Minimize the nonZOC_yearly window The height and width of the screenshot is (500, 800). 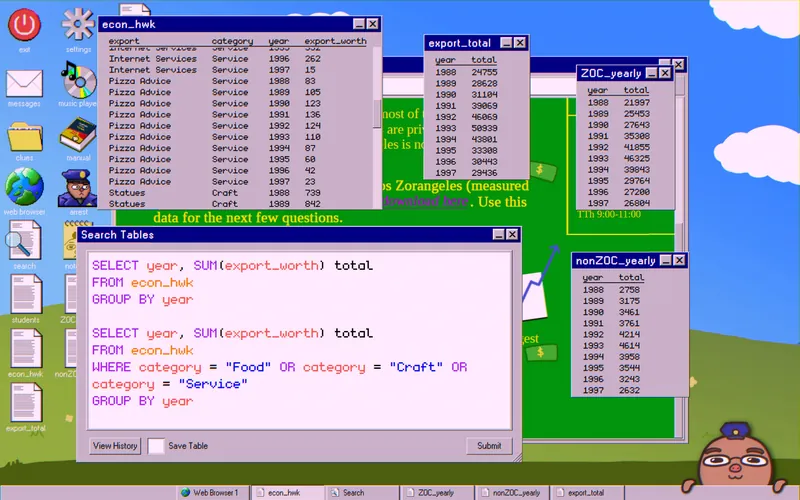tap(666, 260)
